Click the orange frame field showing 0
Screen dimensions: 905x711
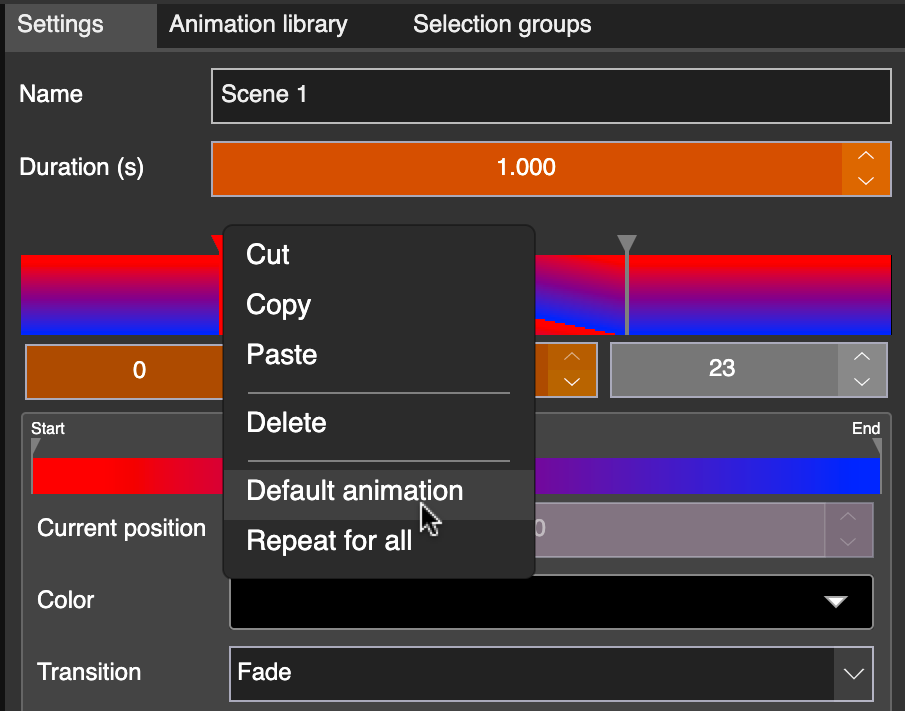tap(124, 371)
